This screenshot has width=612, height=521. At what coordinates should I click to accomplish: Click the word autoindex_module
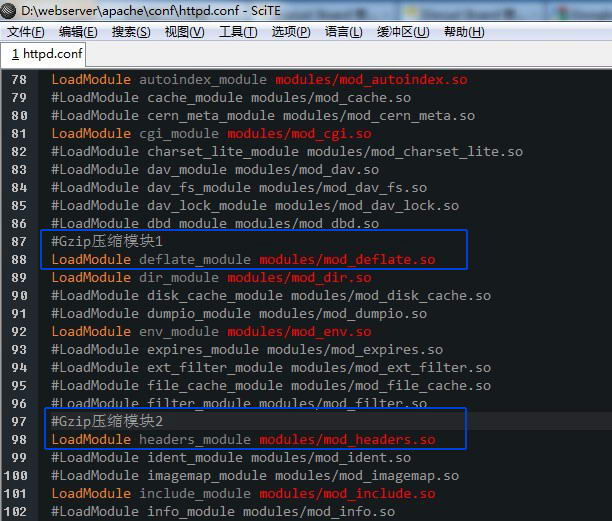[203, 80]
